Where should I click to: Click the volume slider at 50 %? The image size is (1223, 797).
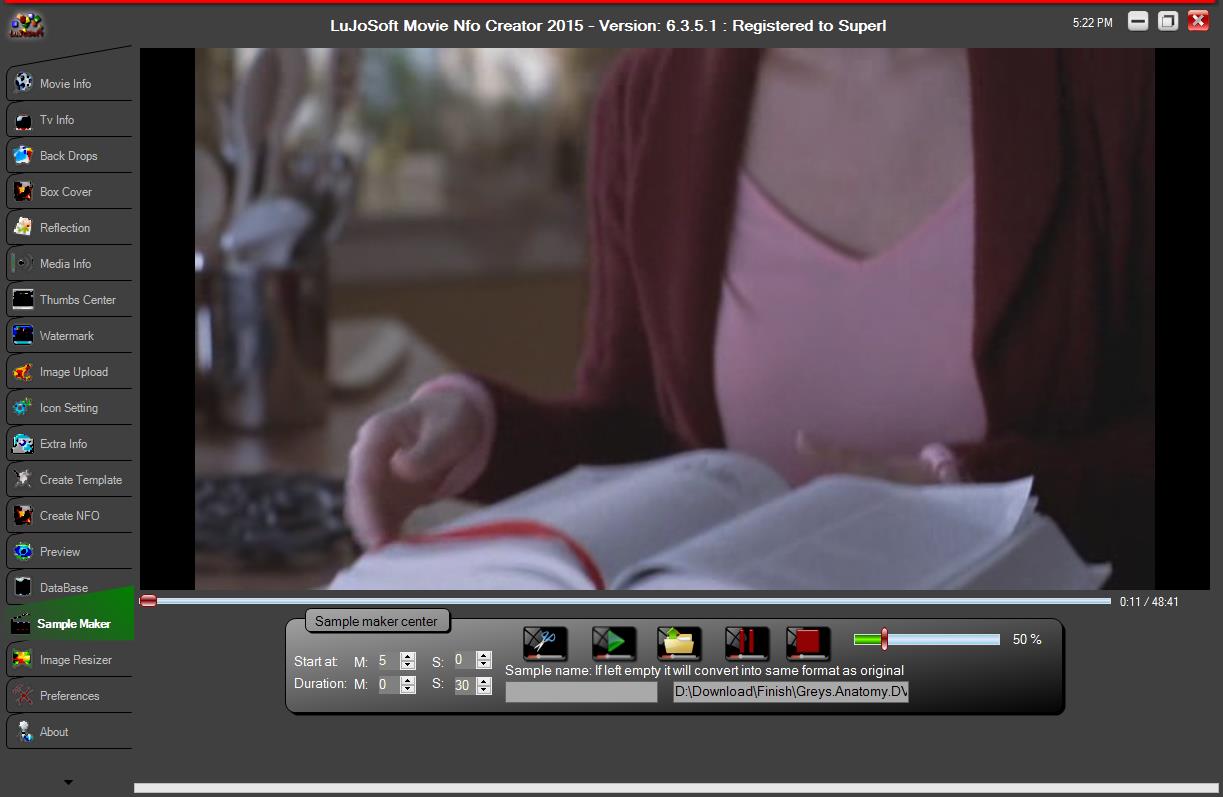926,639
